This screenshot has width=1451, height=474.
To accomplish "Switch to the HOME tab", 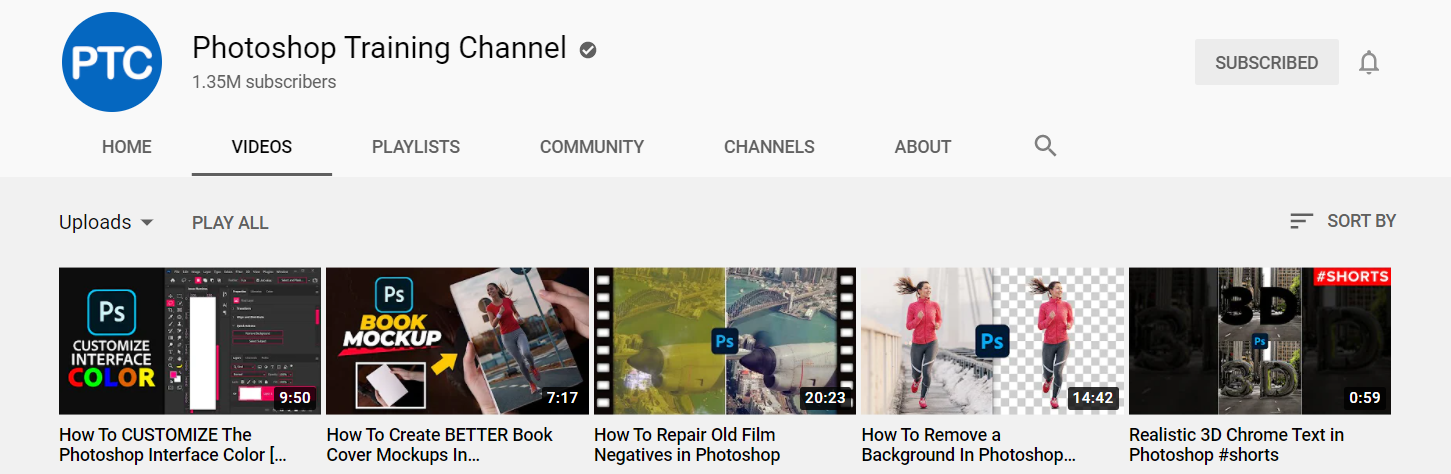I will 127,147.
